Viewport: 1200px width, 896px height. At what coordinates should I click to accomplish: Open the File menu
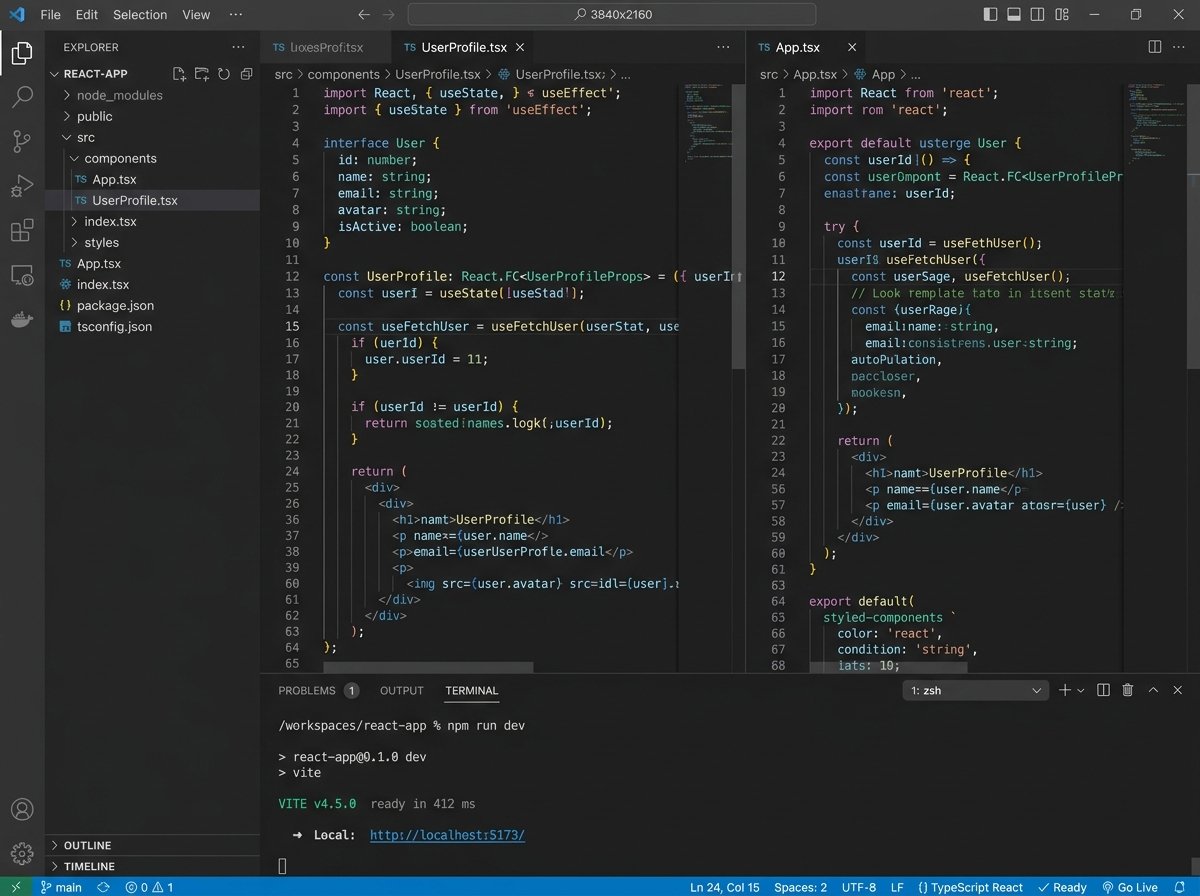[51, 15]
